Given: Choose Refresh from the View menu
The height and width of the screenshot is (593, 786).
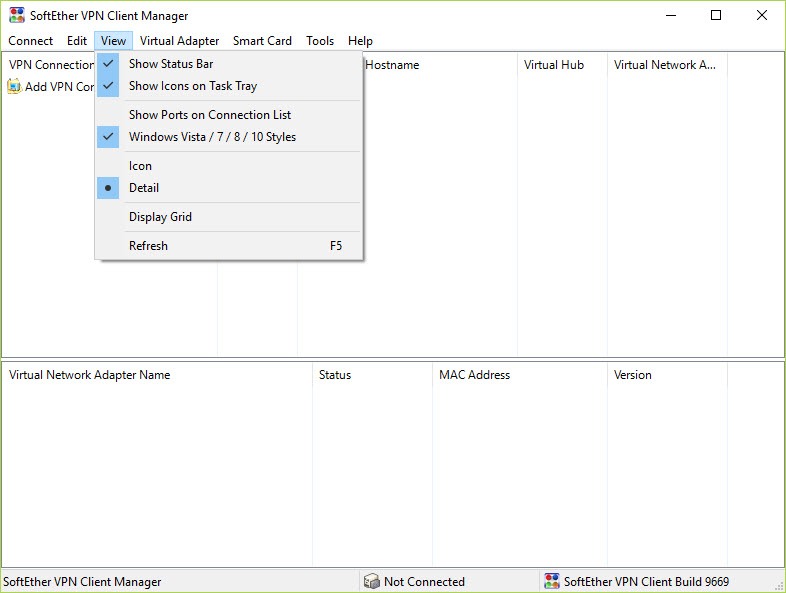Looking at the screenshot, I should [x=149, y=246].
